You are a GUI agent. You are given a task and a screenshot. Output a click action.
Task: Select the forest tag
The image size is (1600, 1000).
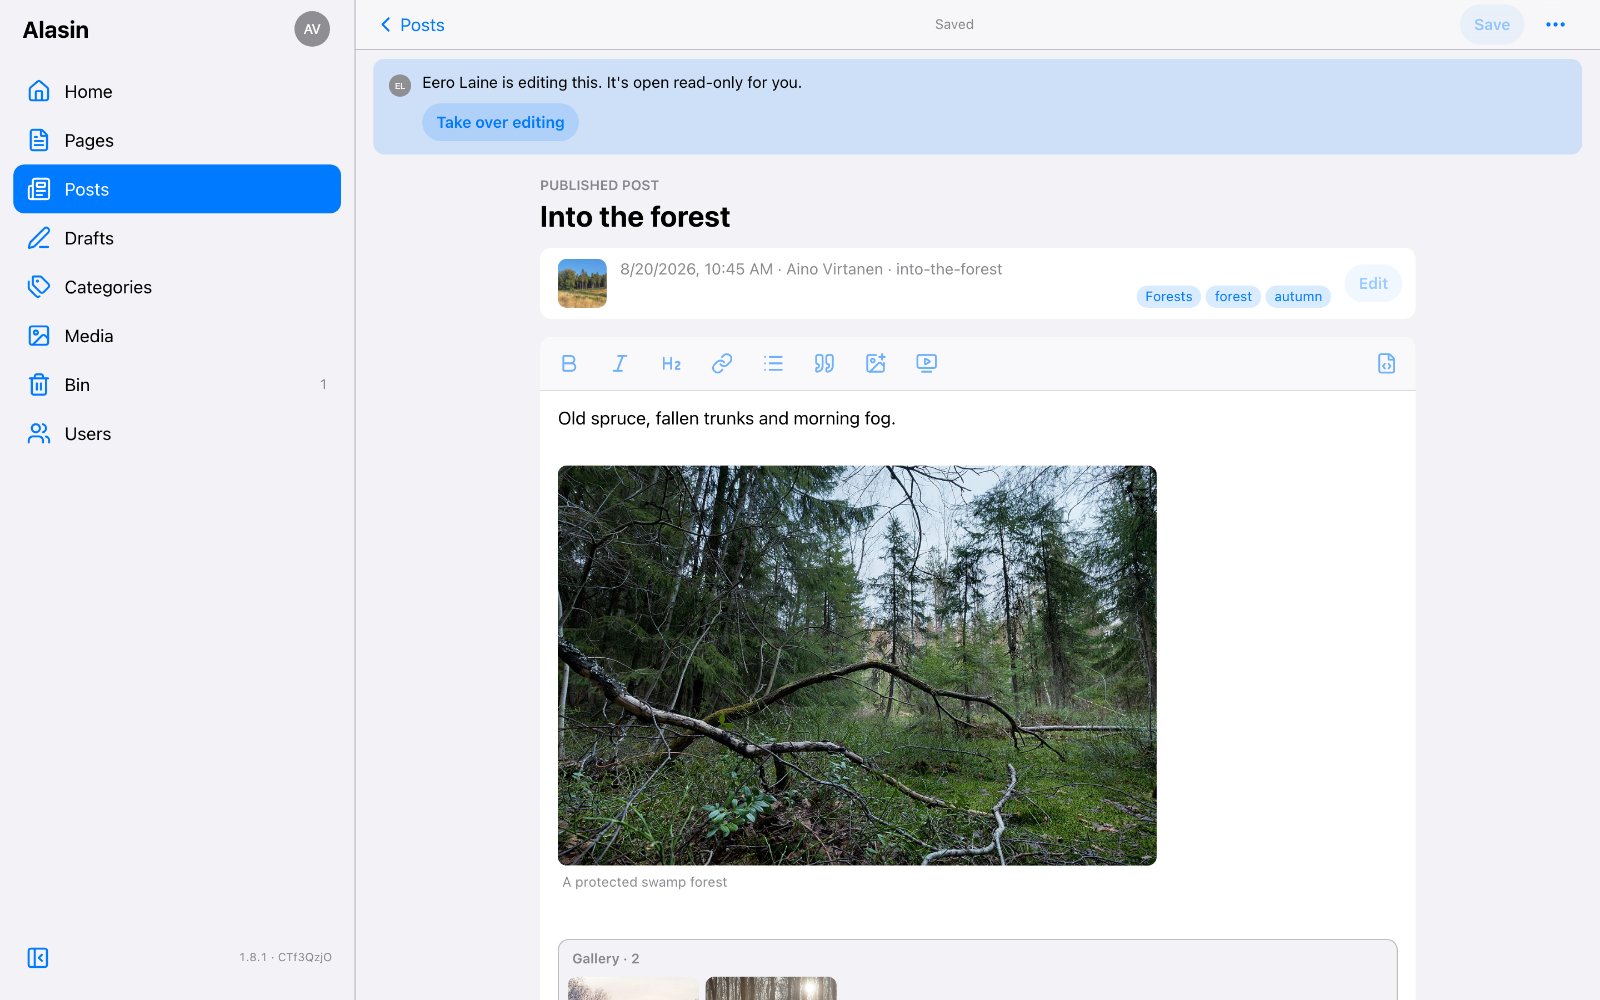(1233, 296)
